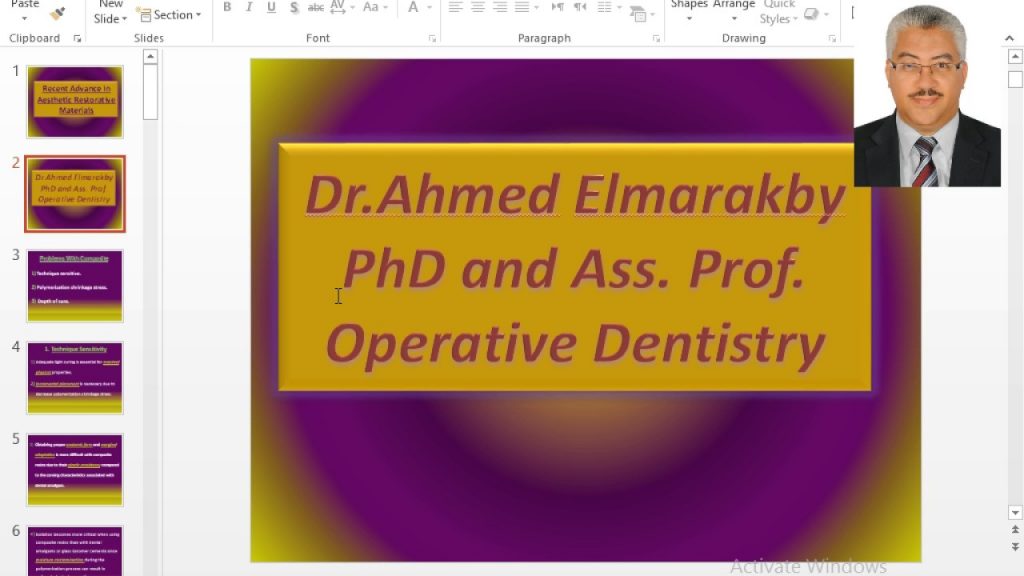This screenshot has height=576, width=1024.
Task: Go to next slide double-arrow button
Action: (x=1015, y=547)
